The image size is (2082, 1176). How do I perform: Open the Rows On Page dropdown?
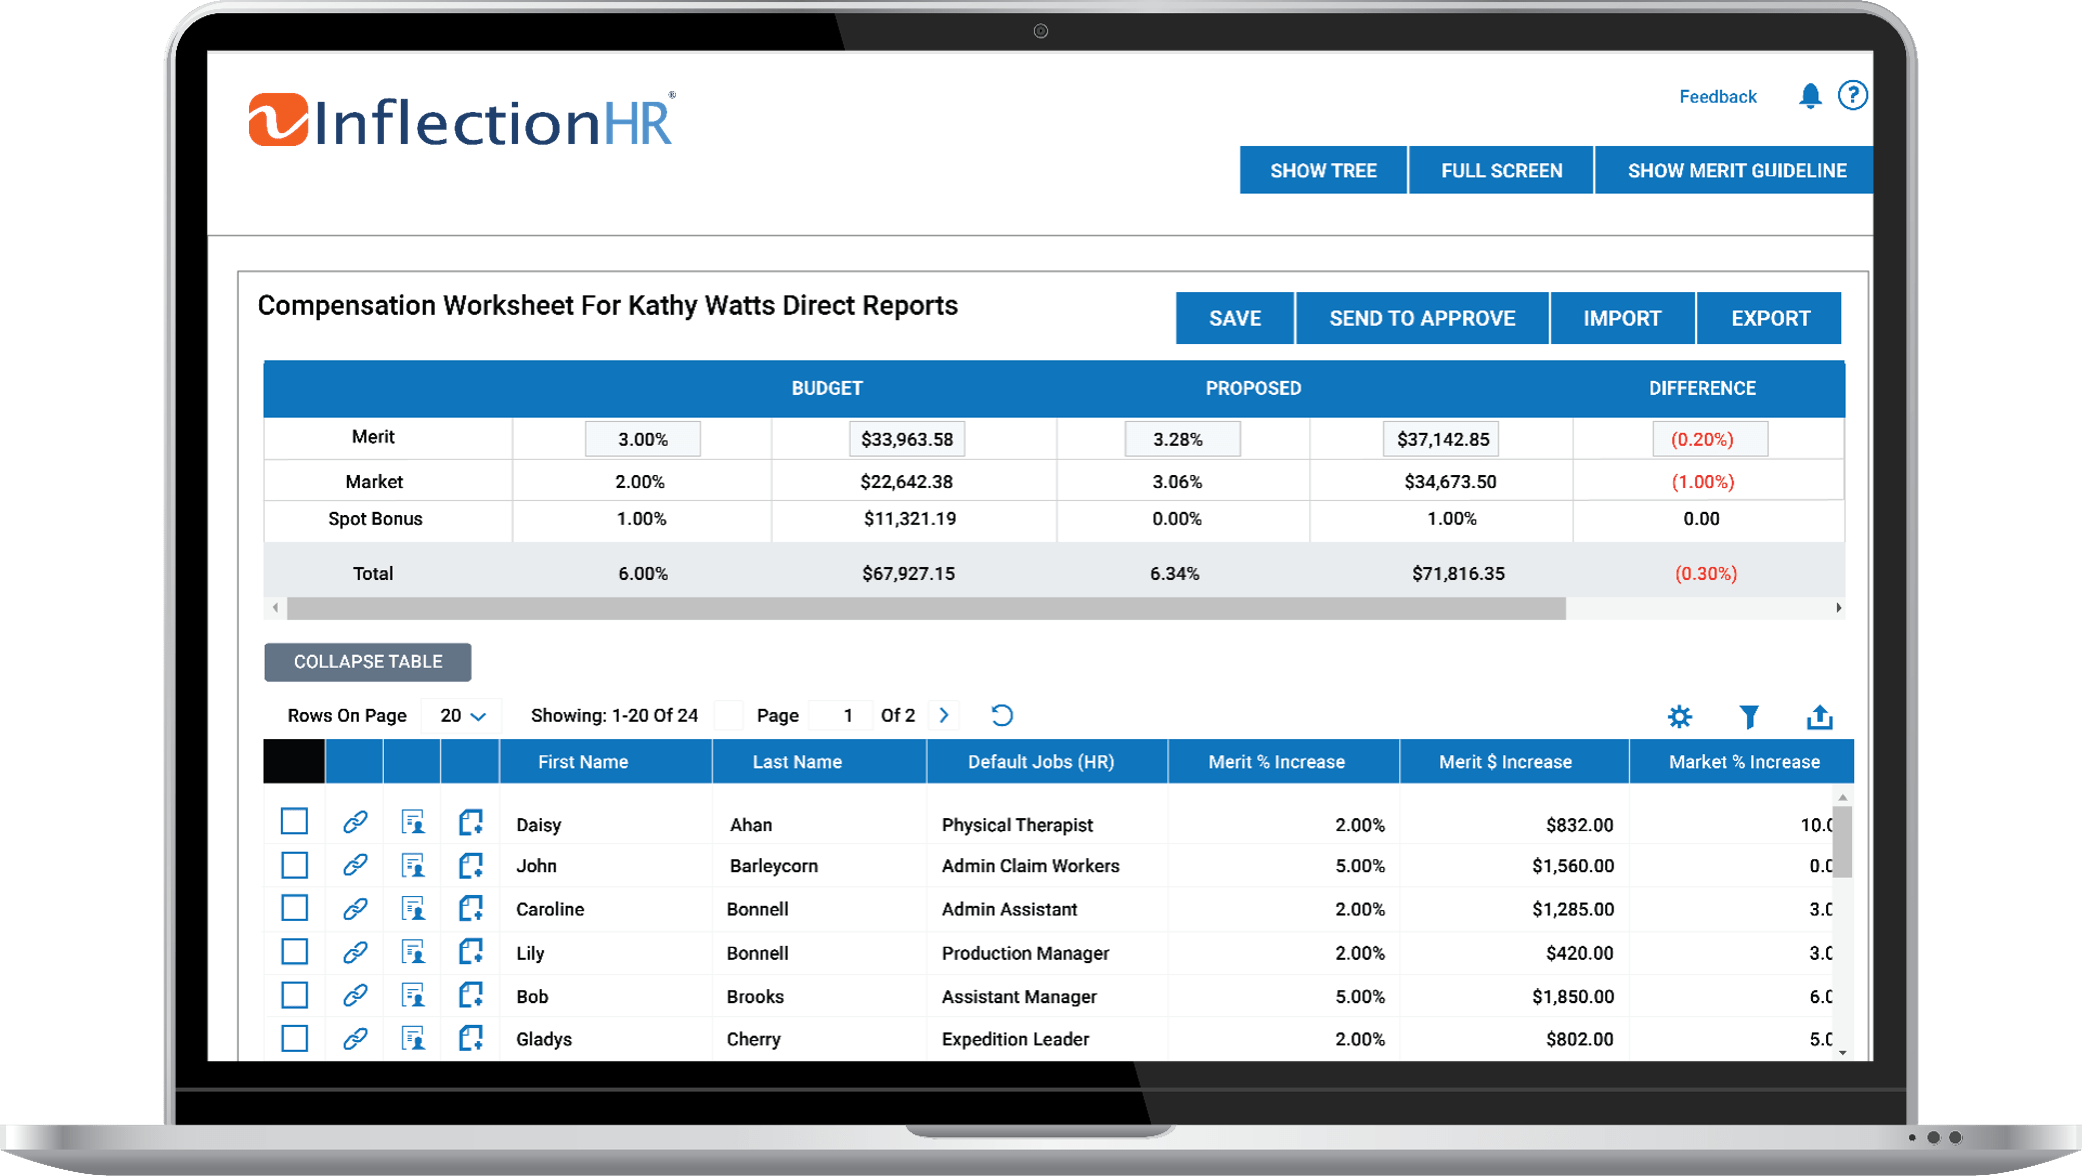(460, 715)
